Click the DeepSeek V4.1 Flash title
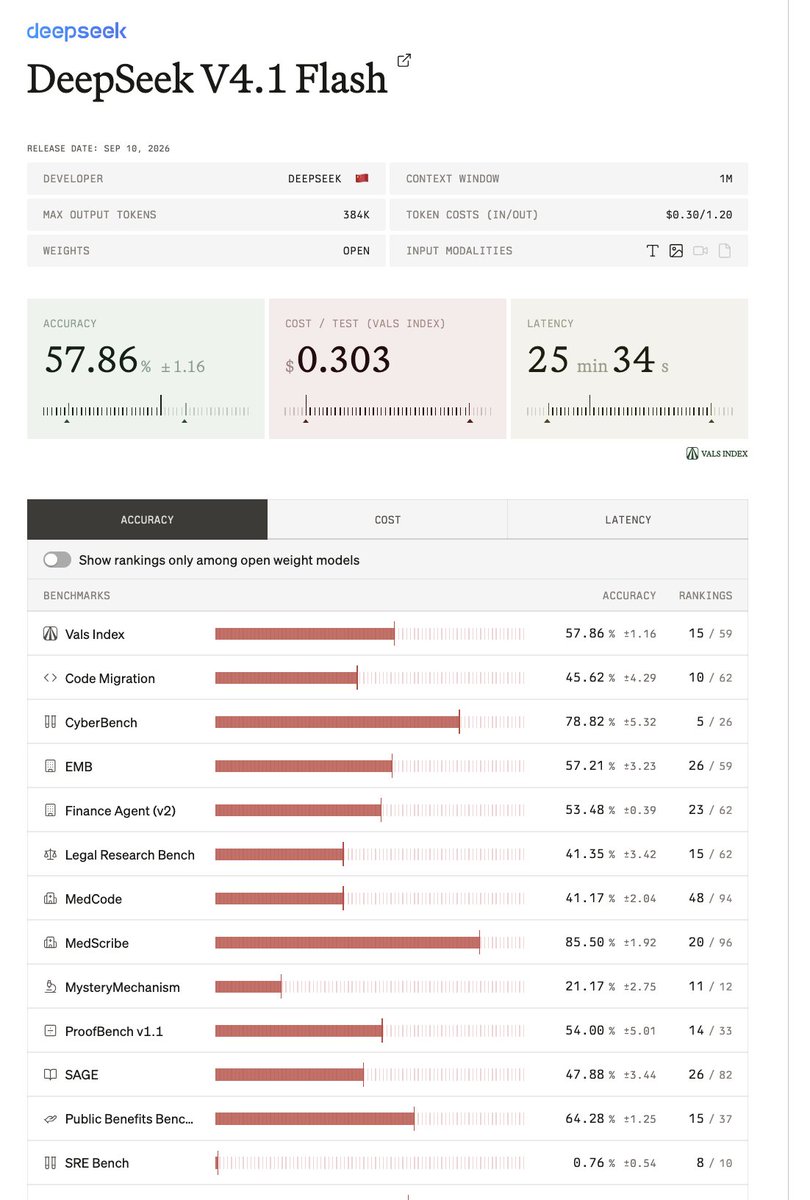Image resolution: width=810 pixels, height=1200 pixels. pos(207,78)
